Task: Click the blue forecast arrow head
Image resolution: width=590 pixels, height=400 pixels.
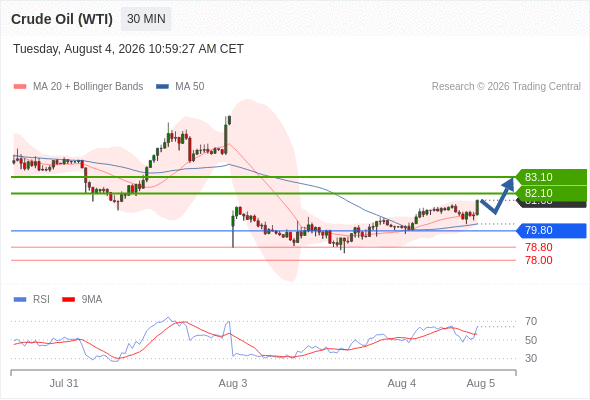Action: pos(509,183)
